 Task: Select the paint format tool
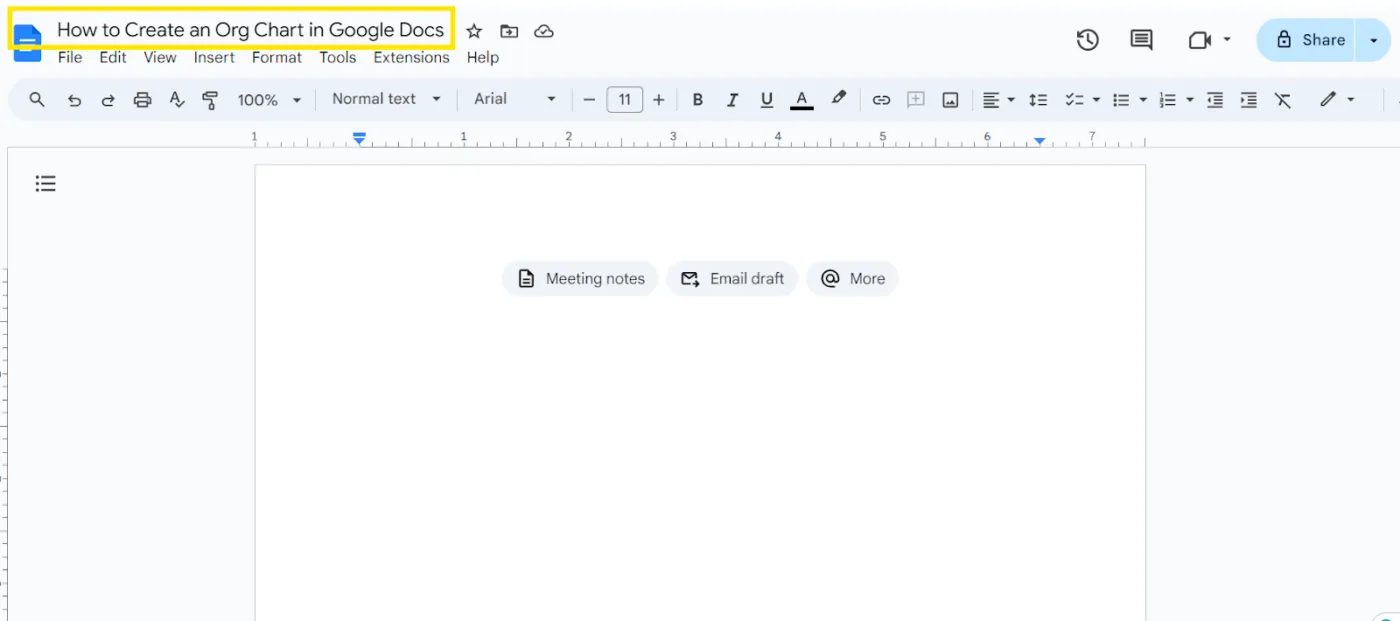click(x=210, y=99)
